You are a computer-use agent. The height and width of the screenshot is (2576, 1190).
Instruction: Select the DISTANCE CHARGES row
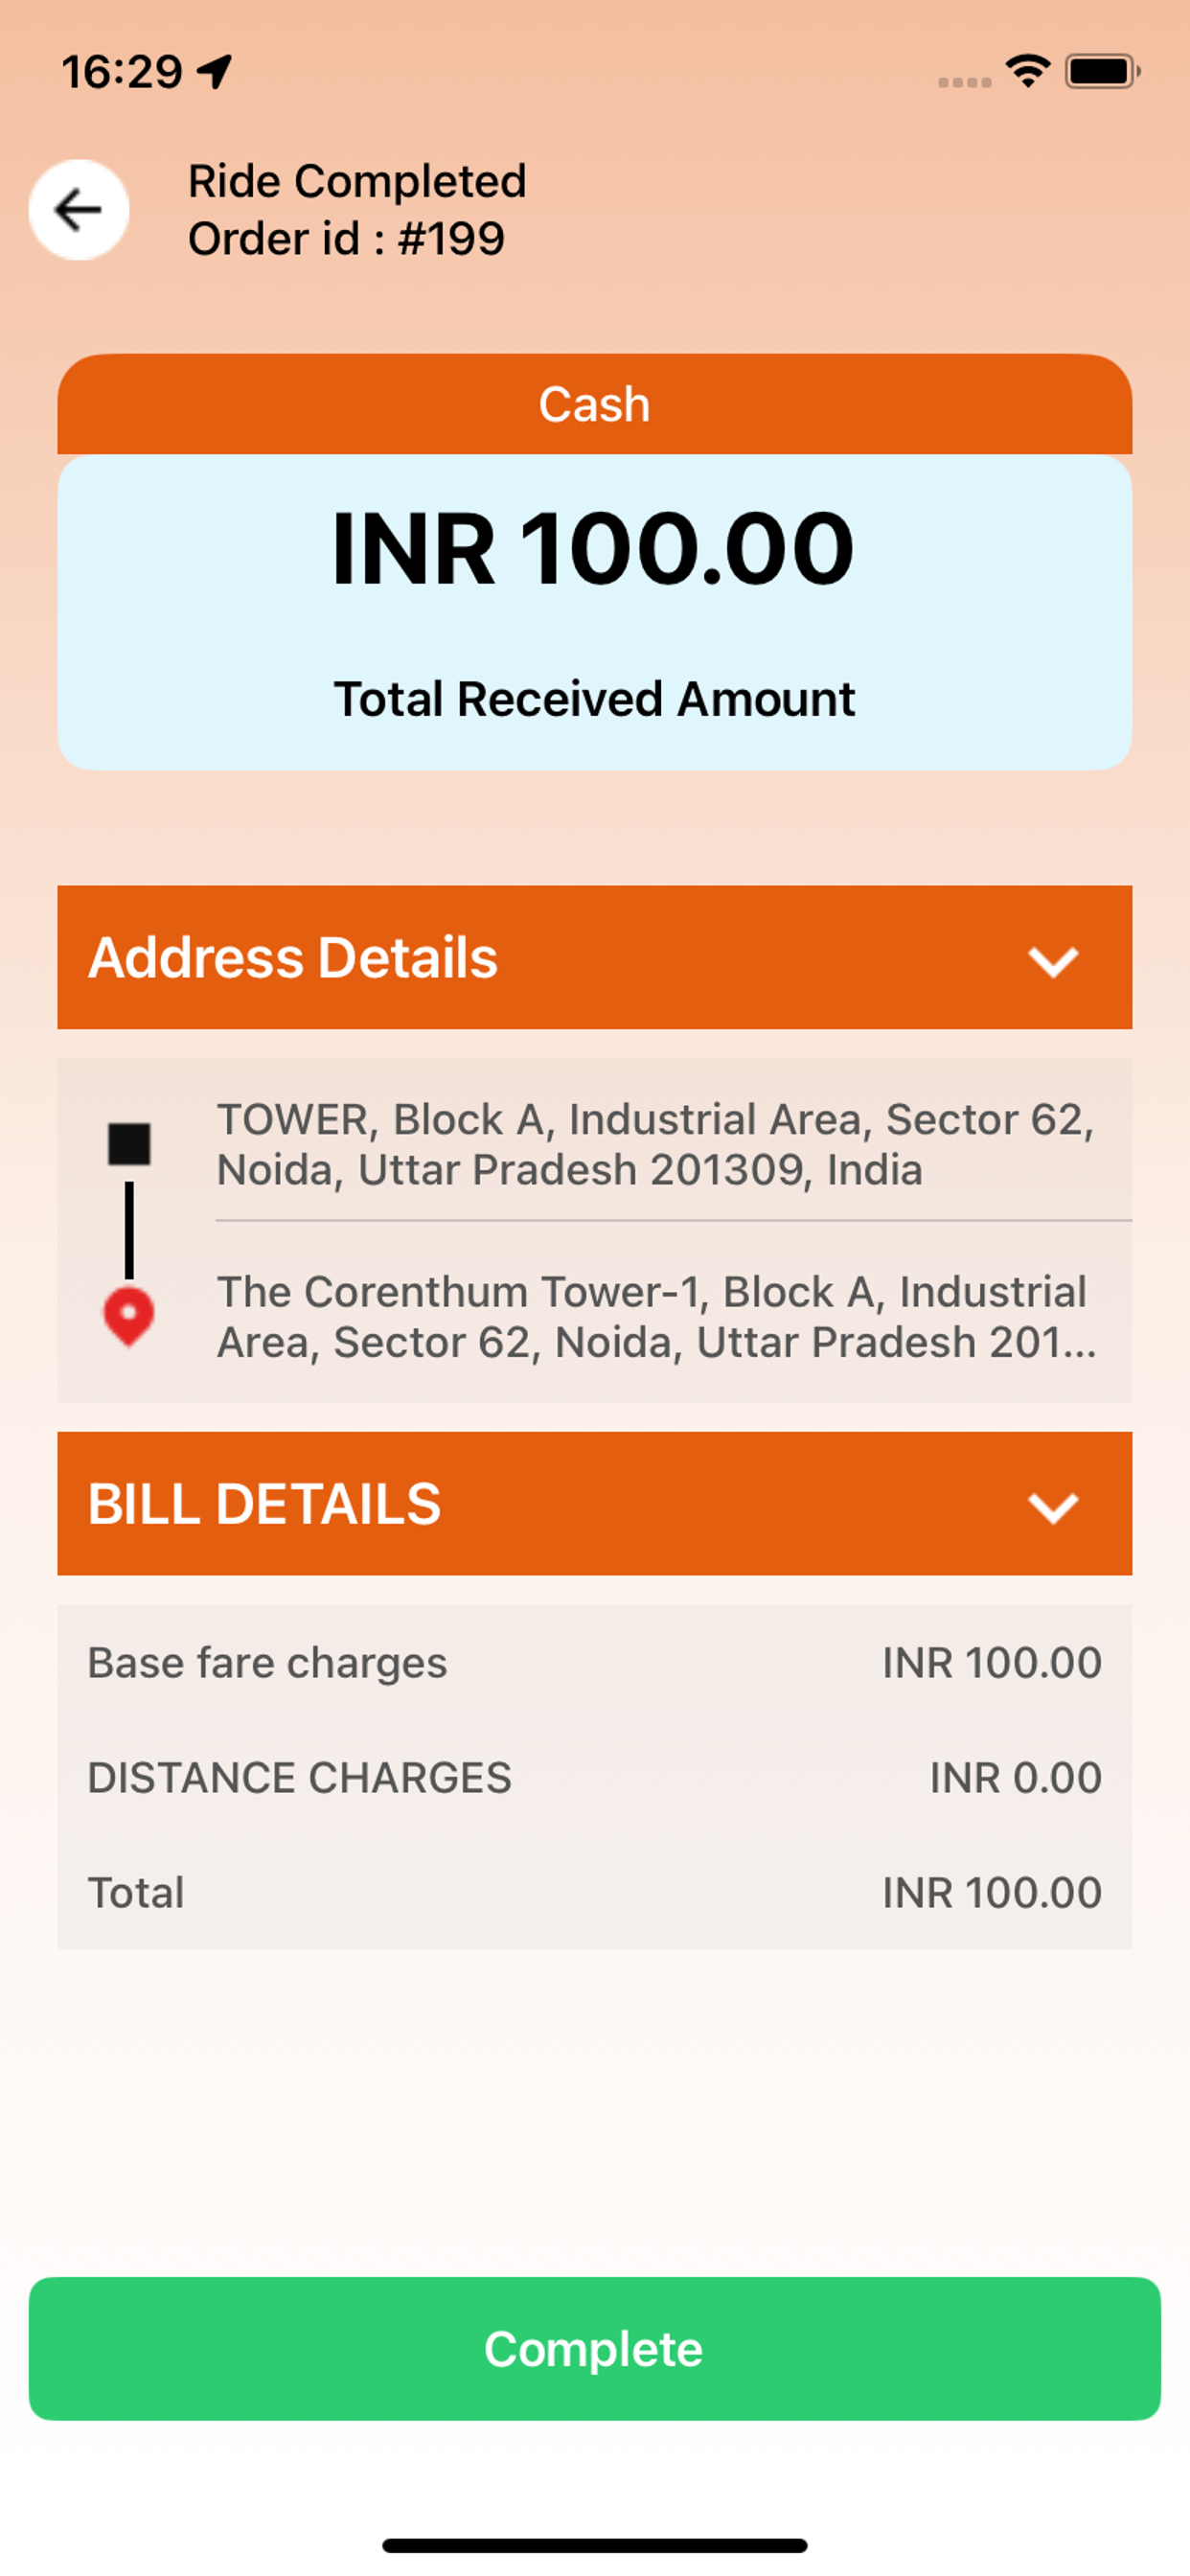click(x=595, y=1777)
